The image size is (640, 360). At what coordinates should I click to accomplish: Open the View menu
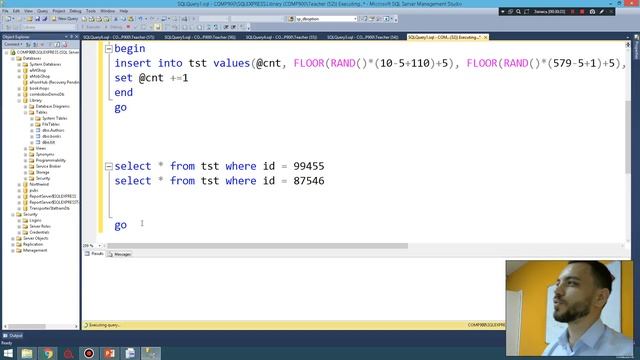pyautogui.click(x=28, y=11)
